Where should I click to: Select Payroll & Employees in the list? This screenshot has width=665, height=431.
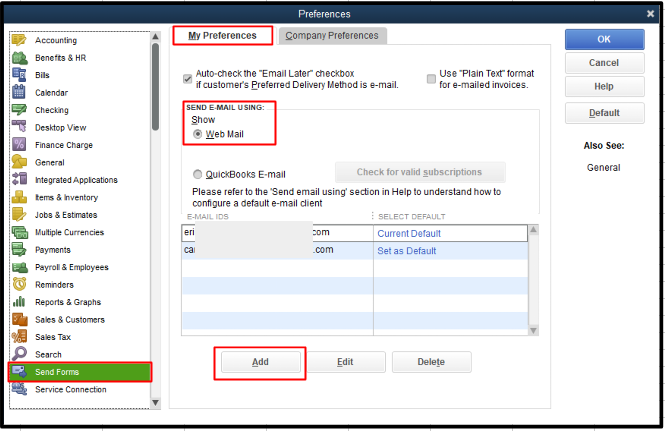click(72, 267)
